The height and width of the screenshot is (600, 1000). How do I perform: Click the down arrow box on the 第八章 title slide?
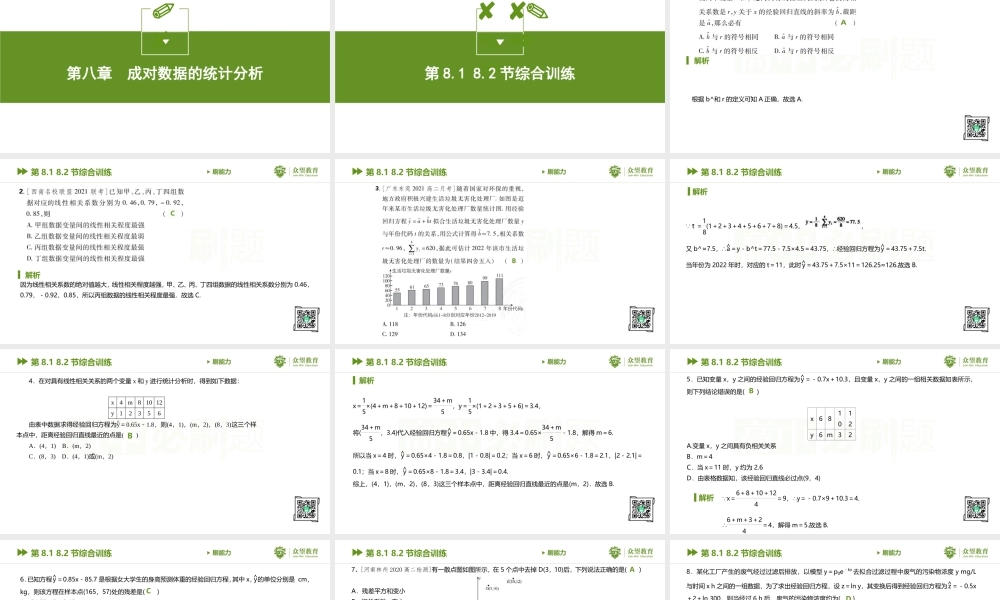click(165, 43)
